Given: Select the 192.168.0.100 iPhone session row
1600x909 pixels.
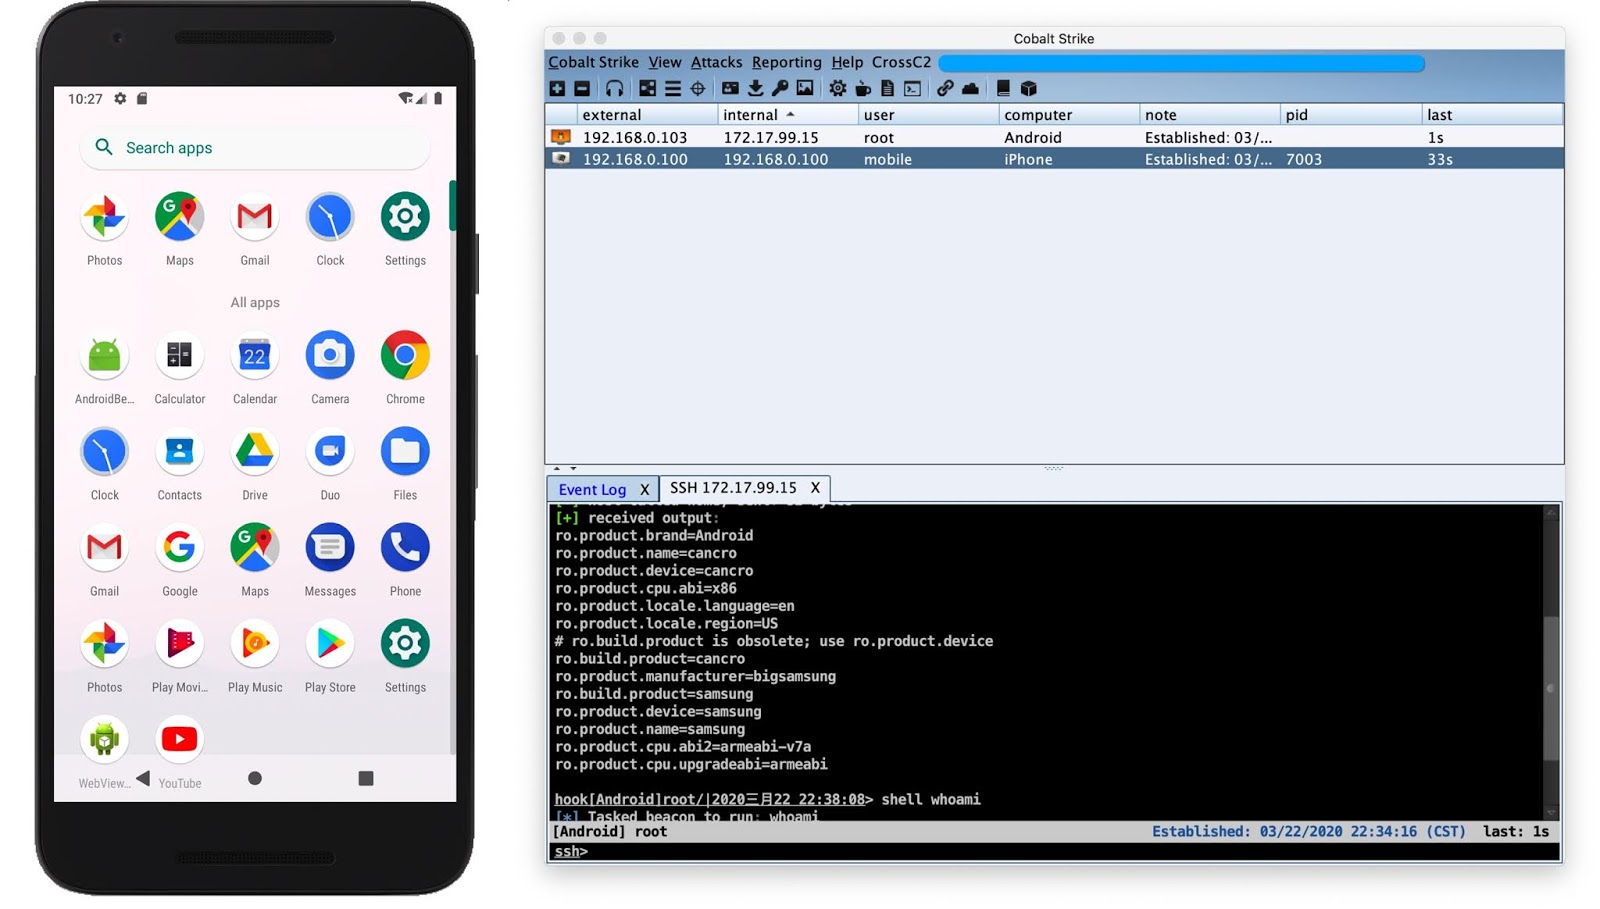Looking at the screenshot, I should (x=1055, y=159).
